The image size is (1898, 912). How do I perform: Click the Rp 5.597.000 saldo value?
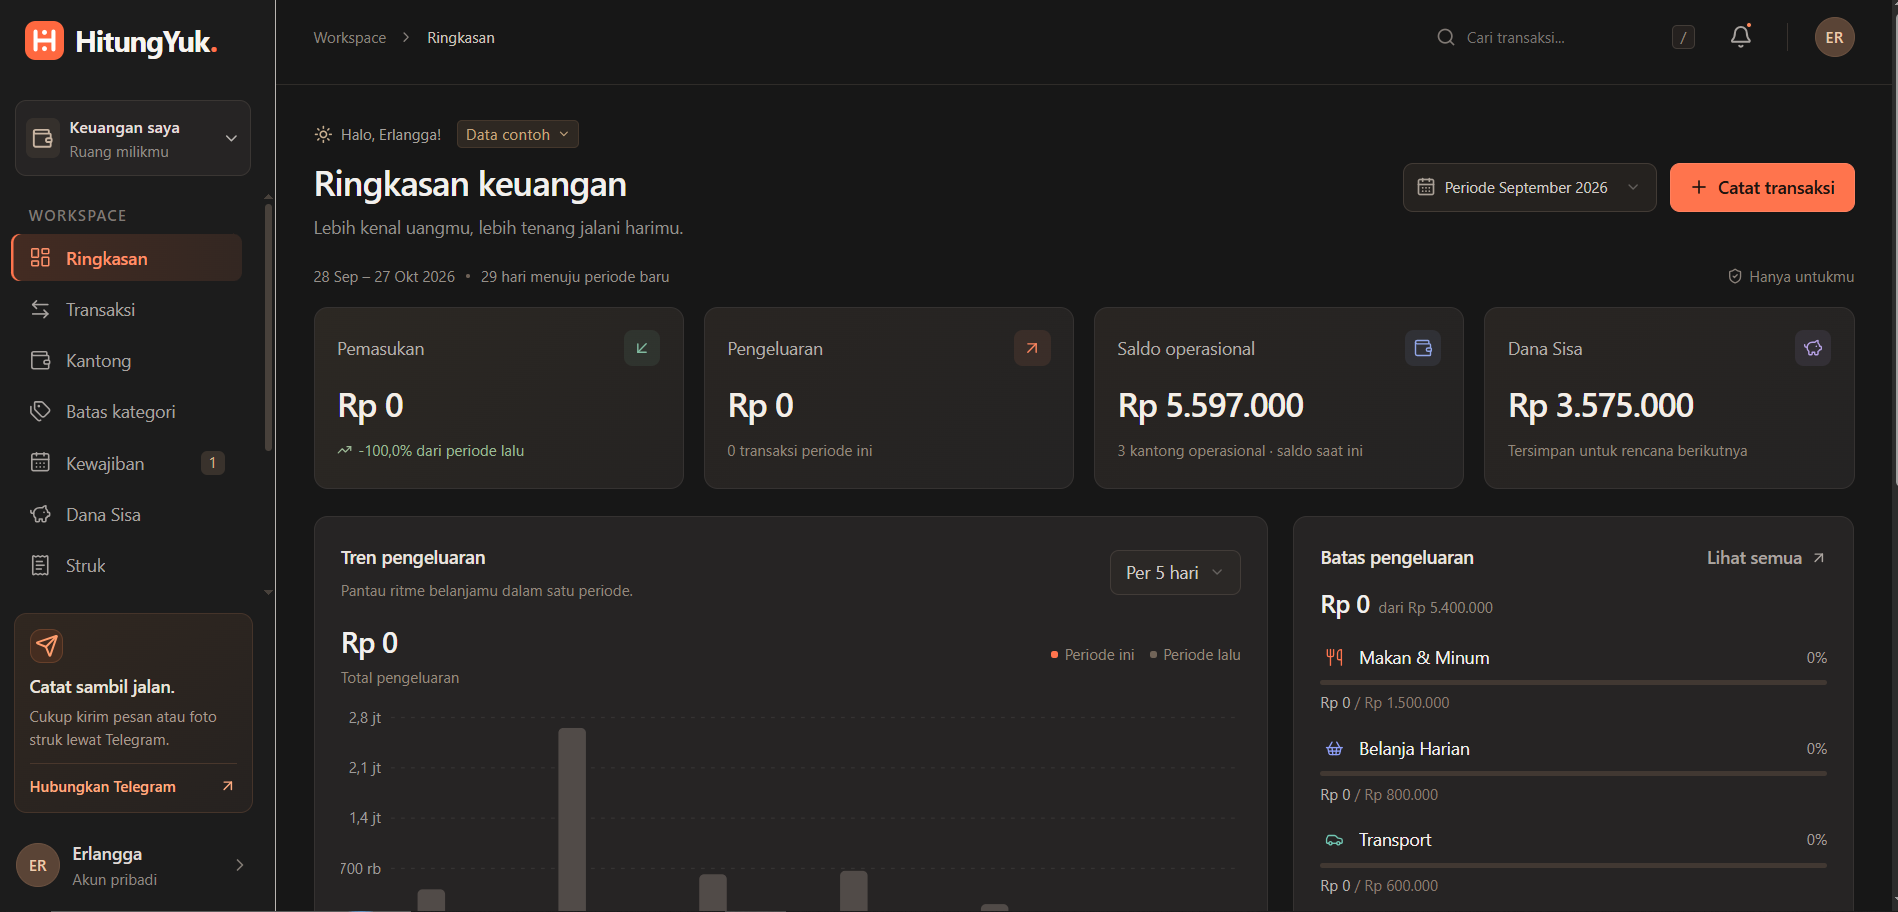tap(1210, 405)
